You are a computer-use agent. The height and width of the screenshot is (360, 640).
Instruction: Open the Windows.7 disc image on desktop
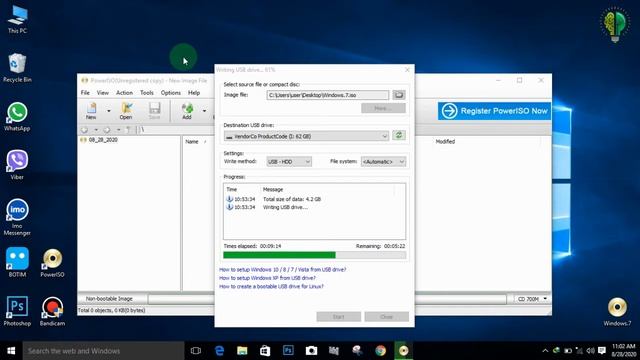(x=617, y=311)
